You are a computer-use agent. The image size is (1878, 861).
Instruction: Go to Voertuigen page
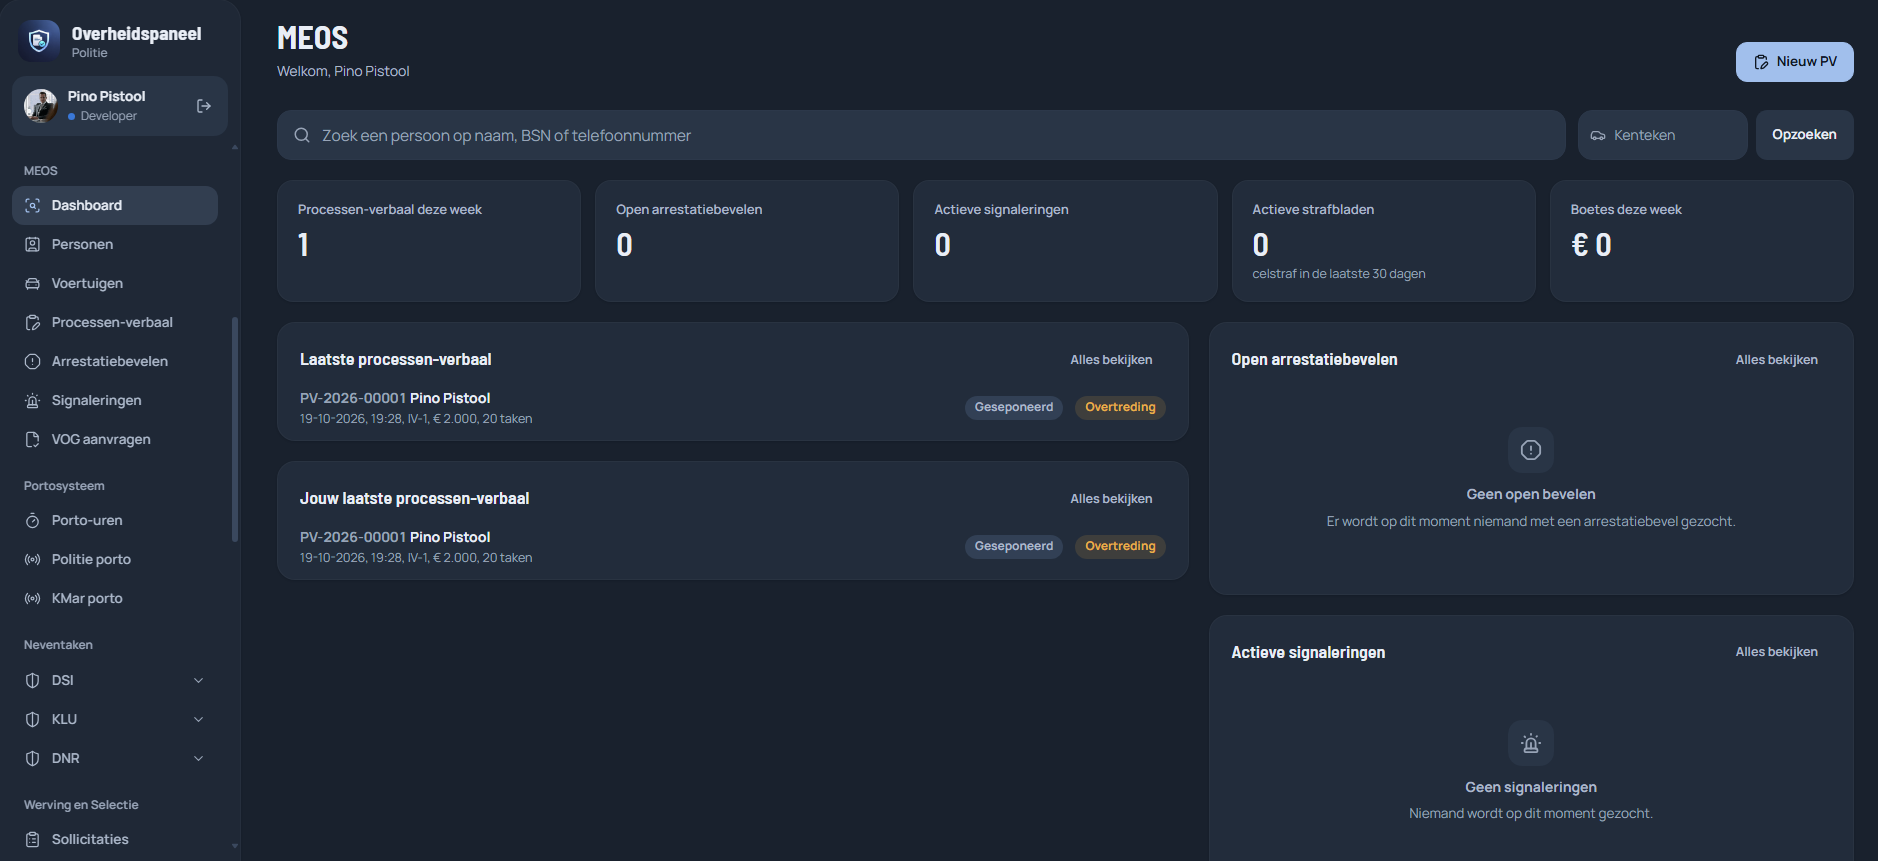115,283
